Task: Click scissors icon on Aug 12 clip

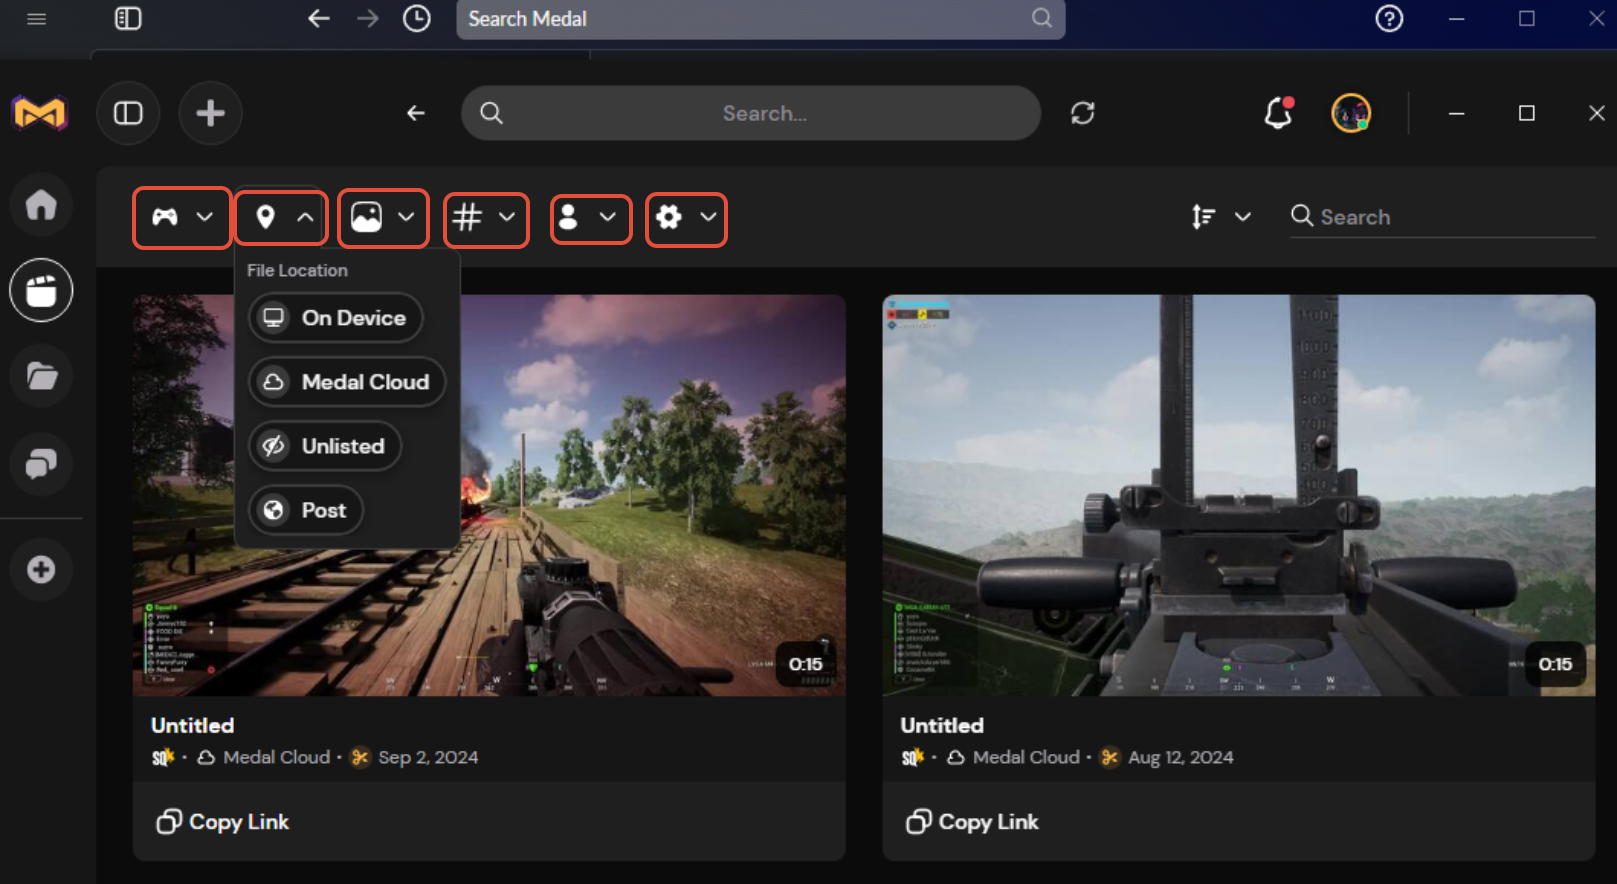Action: tap(1110, 758)
